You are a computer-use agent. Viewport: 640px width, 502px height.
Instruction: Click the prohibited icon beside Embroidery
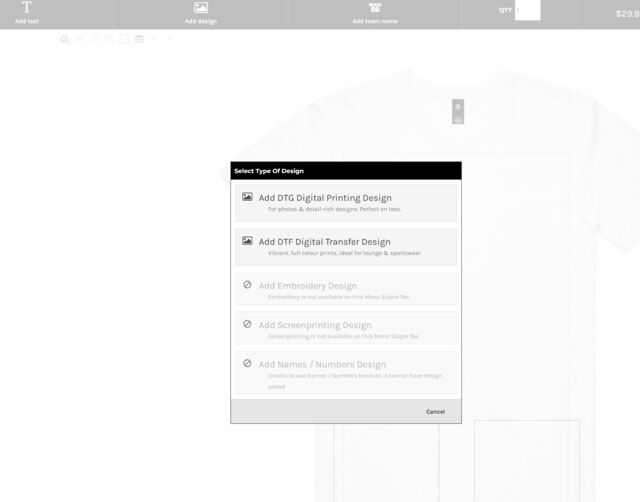(x=247, y=284)
